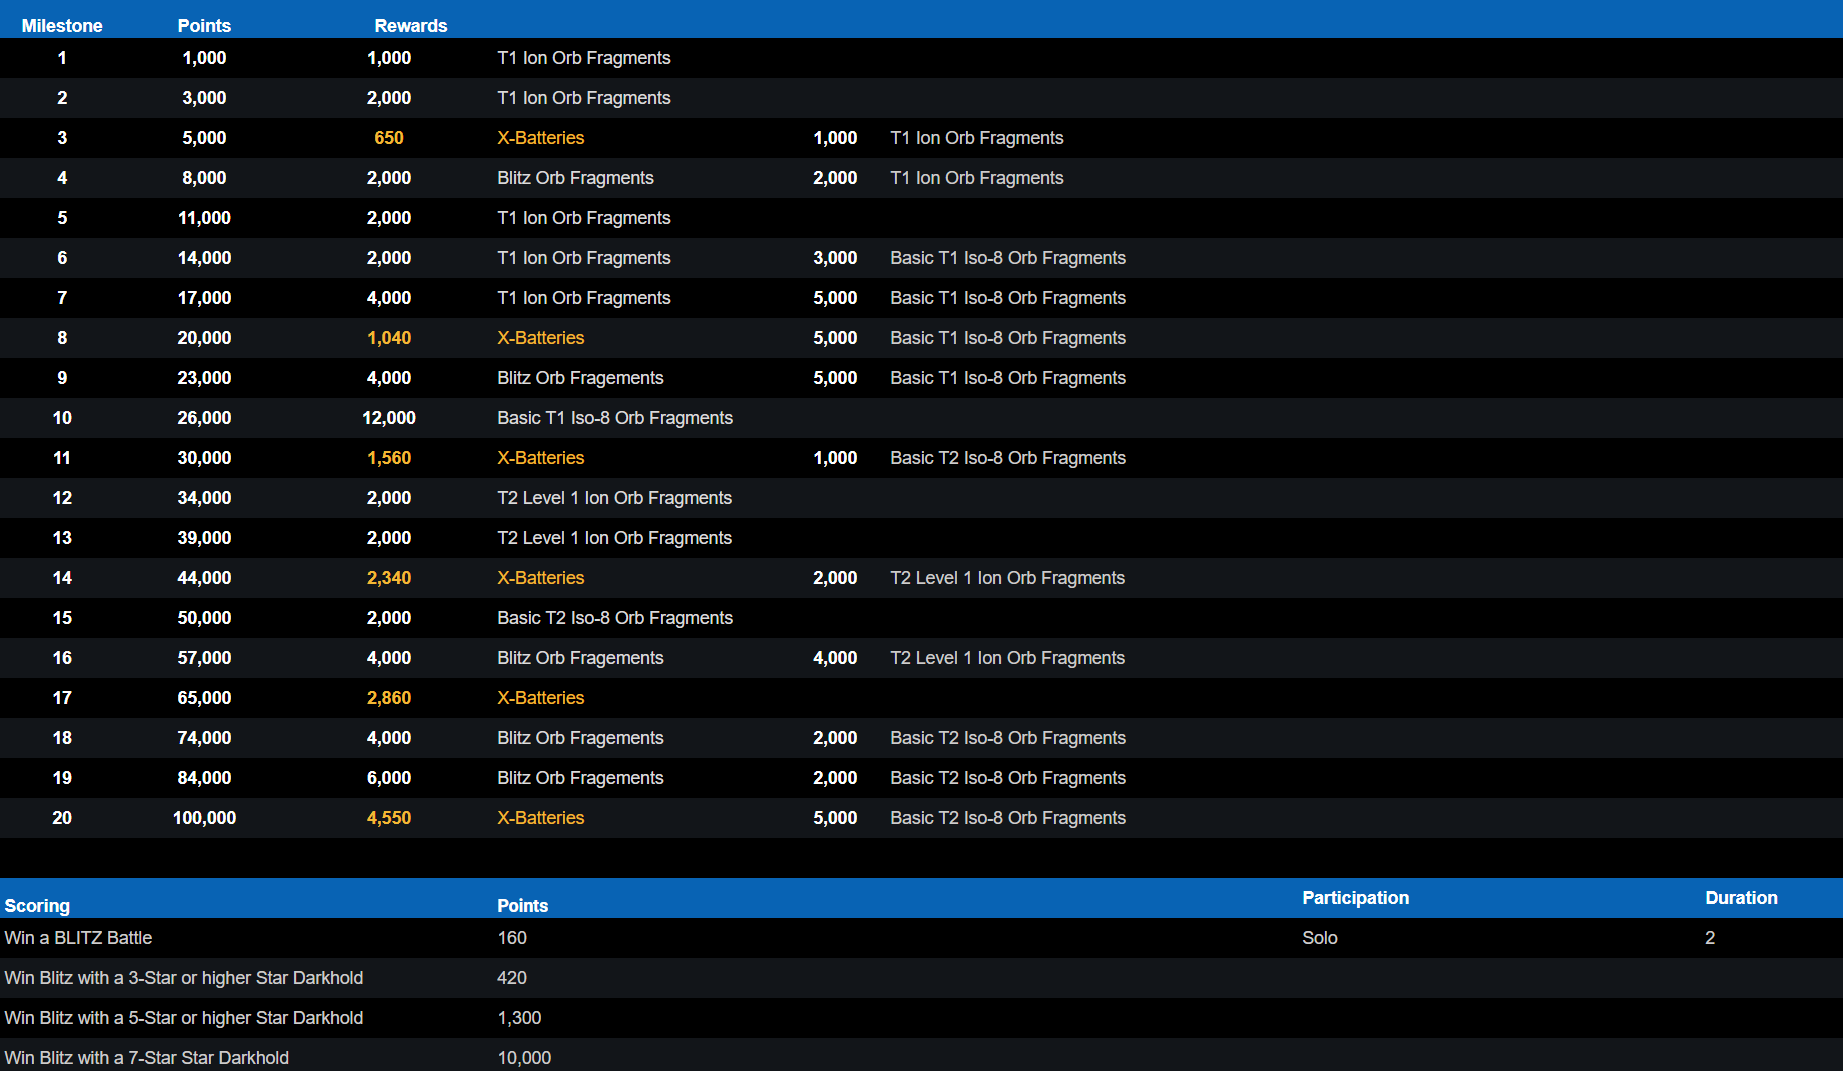Screen dimensions: 1843x1071
Task: Click the 84,000 points cell
Action: pos(204,778)
